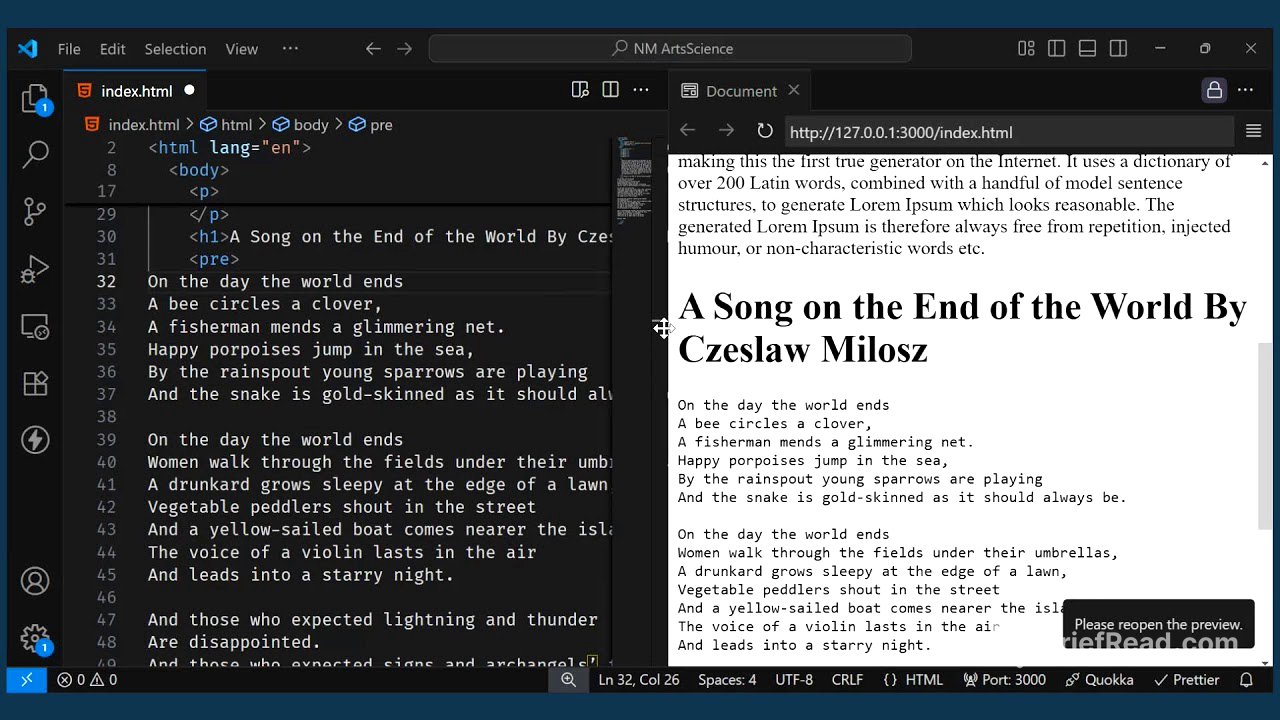
Task: Go back with title bar arrow
Action: point(373,48)
